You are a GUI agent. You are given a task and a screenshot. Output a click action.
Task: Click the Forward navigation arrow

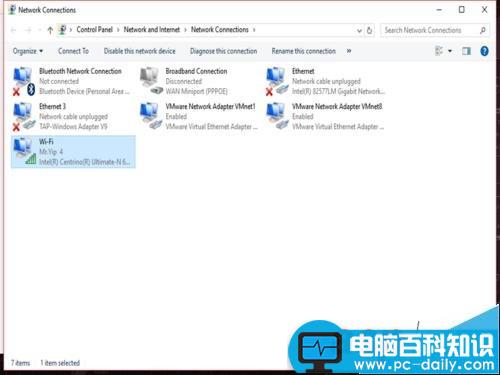[28, 30]
